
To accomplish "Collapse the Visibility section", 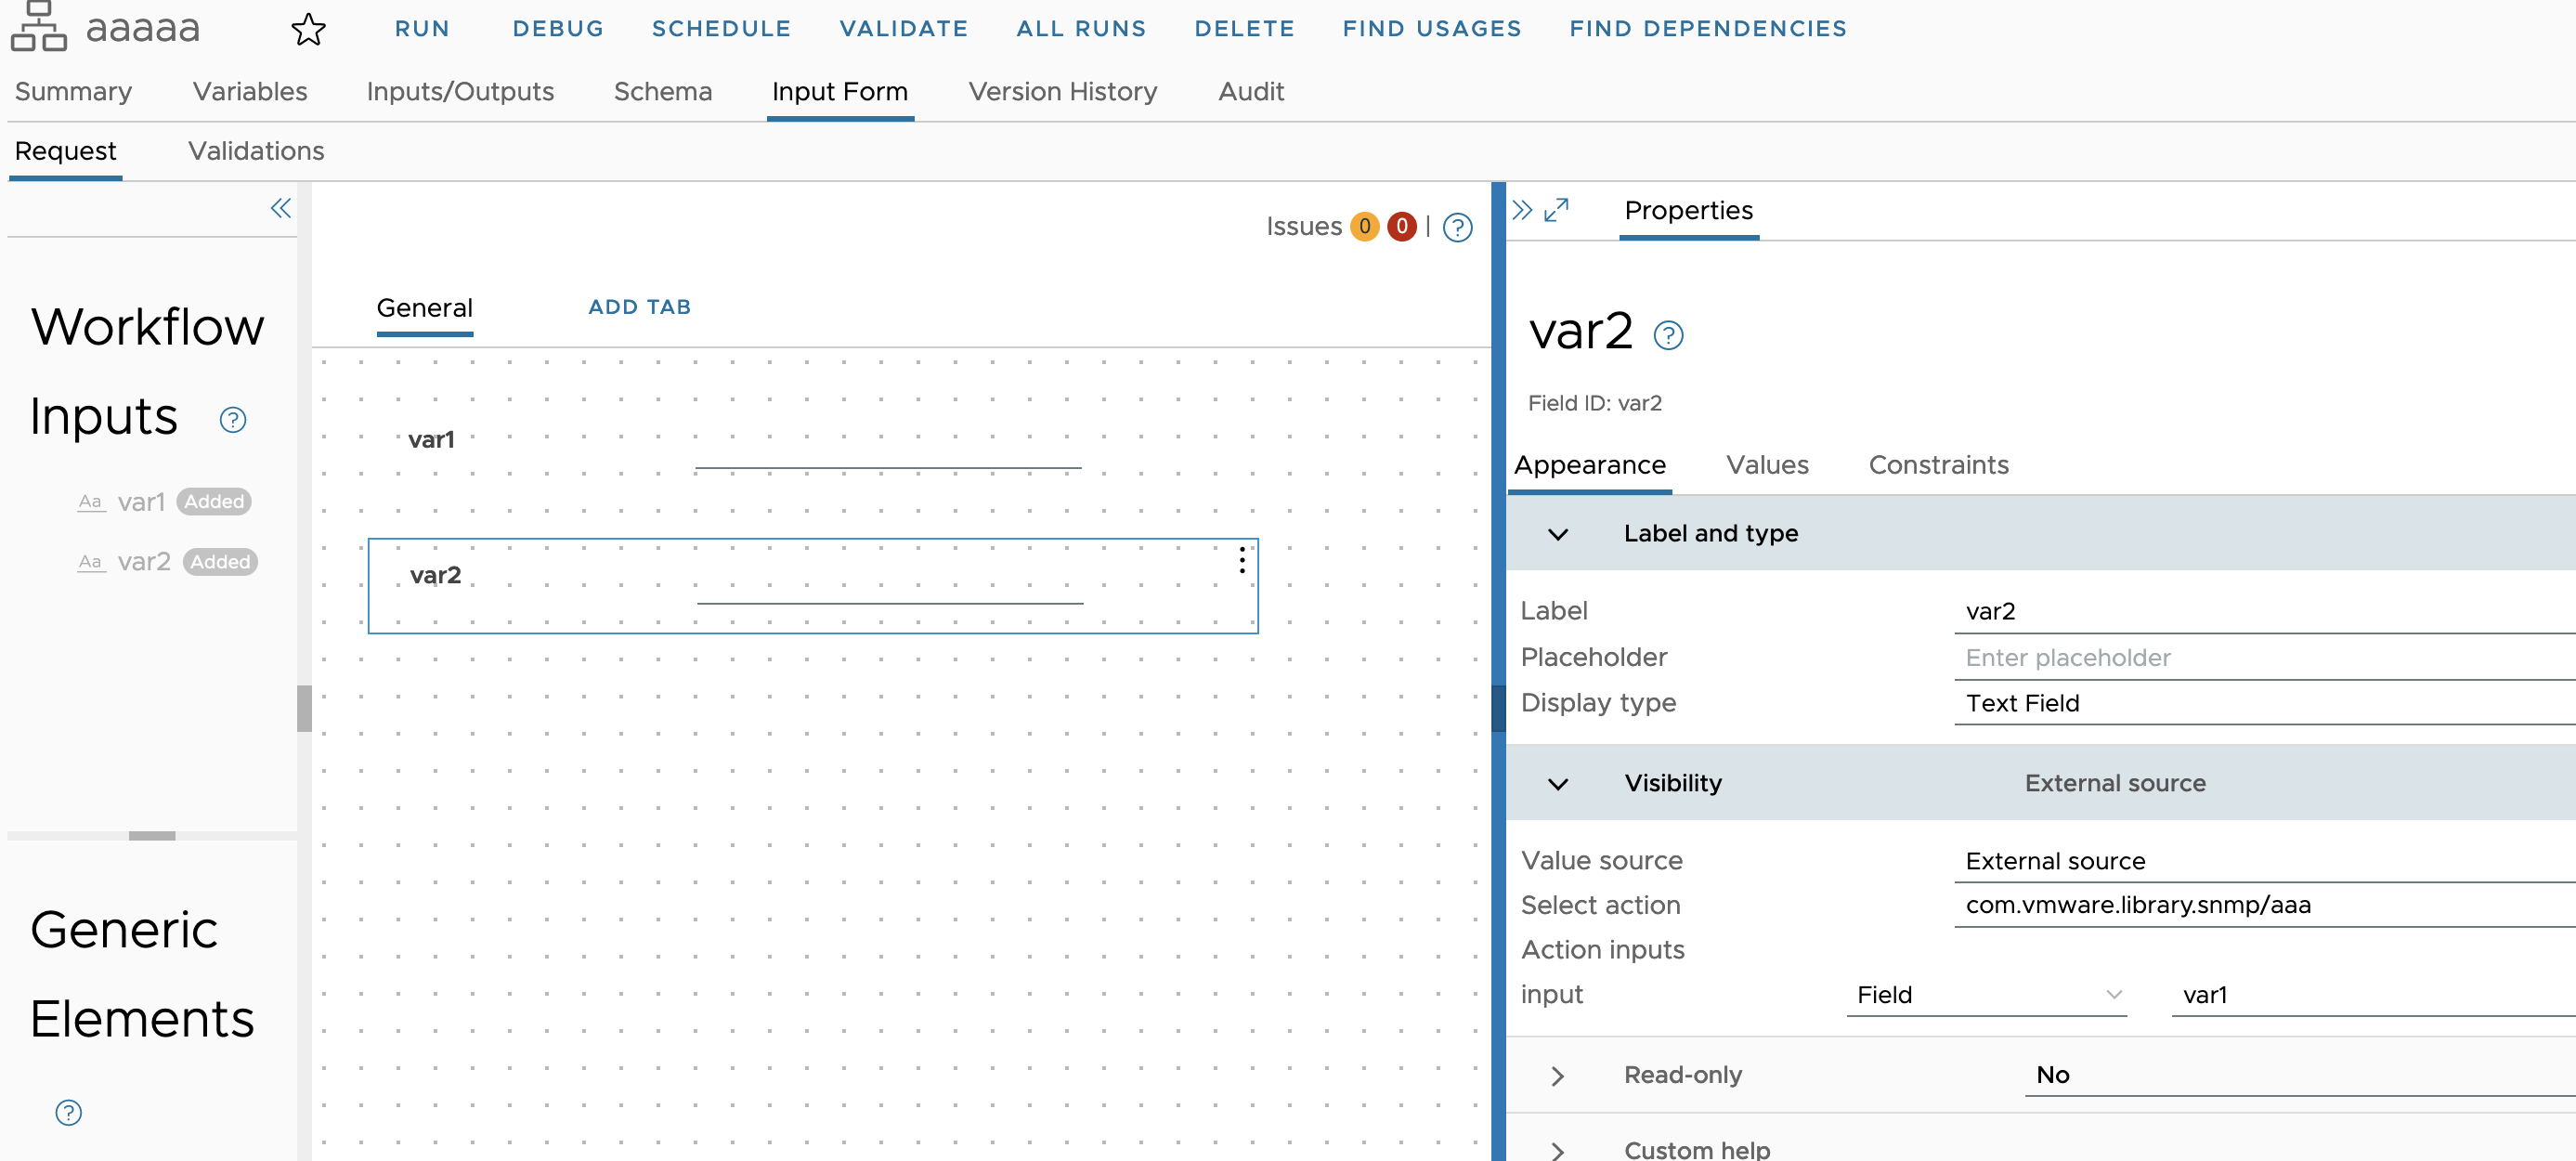I will click(1557, 783).
